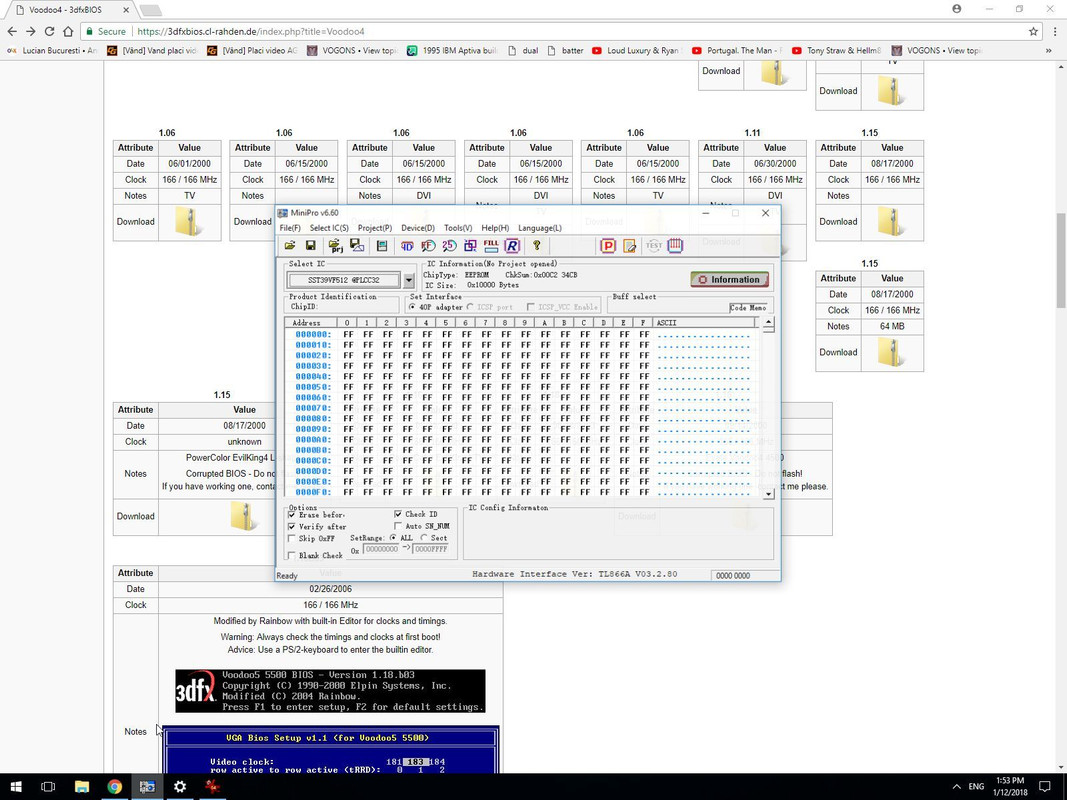1067x800 pixels.
Task: Open Settings gear in the taskbar
Action: point(180,786)
